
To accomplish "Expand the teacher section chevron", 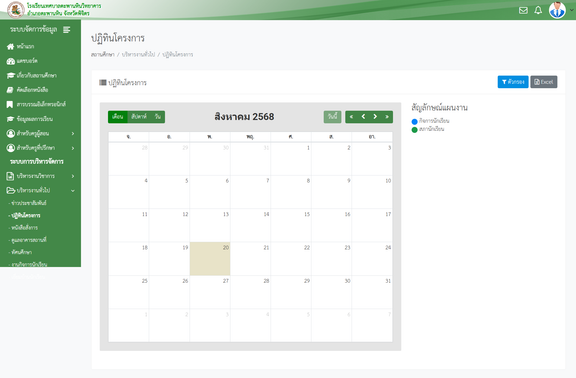I will (x=73, y=133).
